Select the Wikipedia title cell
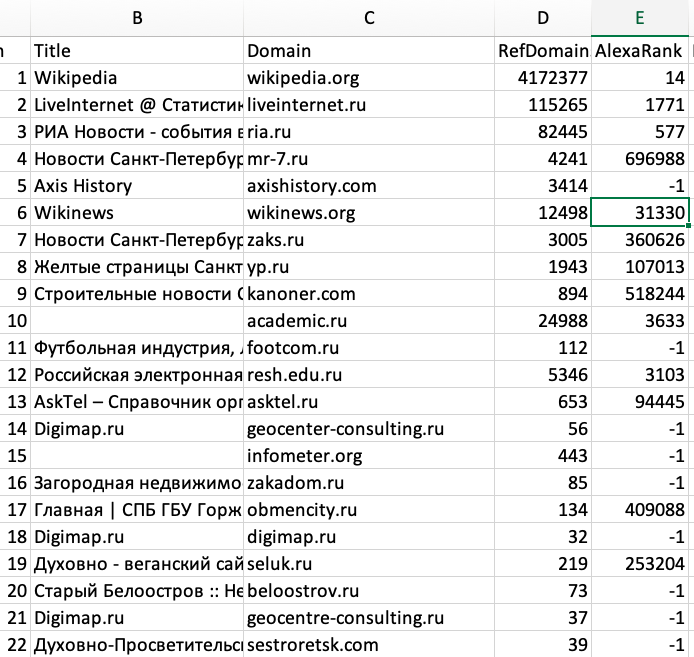Screen dimensions: 694x657 (x=137, y=77)
